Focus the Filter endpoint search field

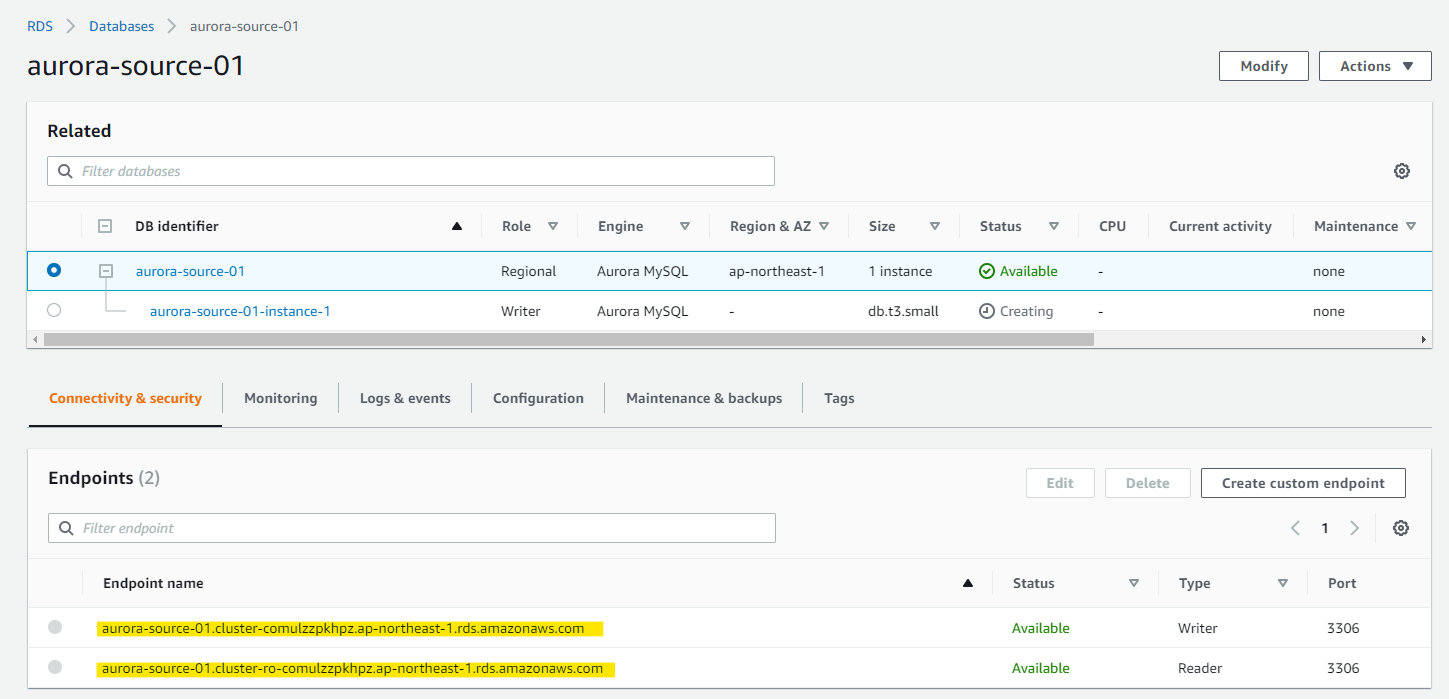pyautogui.click(x=412, y=528)
